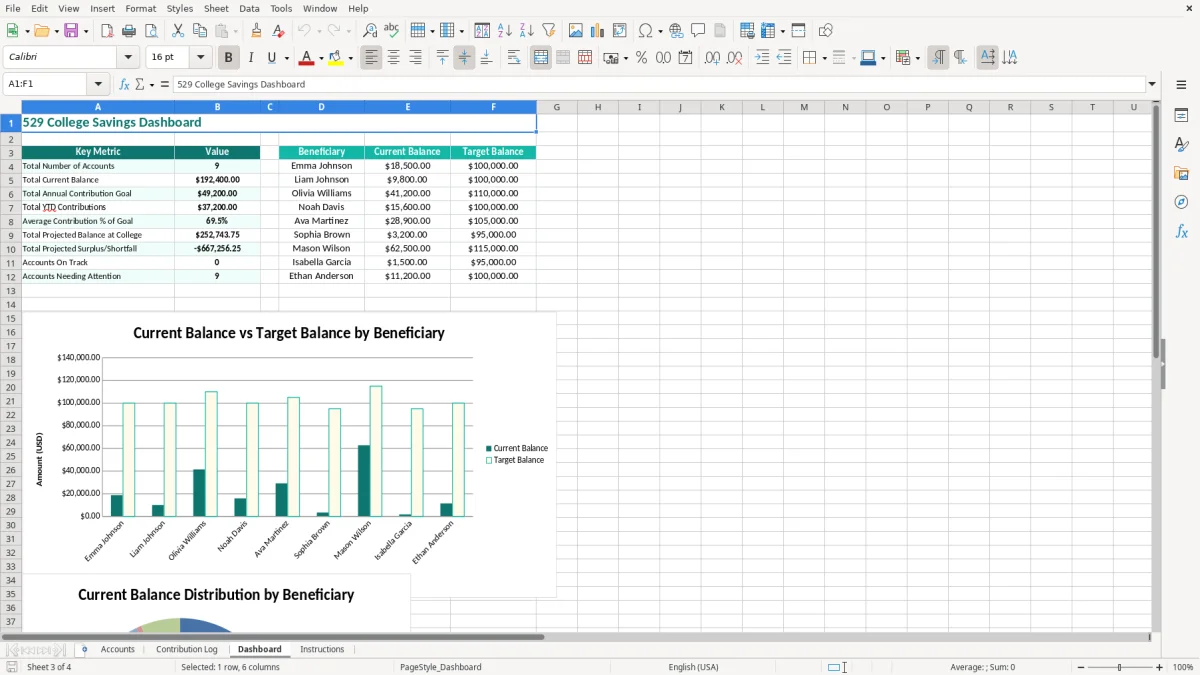Insert hyperlink
This screenshot has width=1200, height=675.
click(677, 31)
